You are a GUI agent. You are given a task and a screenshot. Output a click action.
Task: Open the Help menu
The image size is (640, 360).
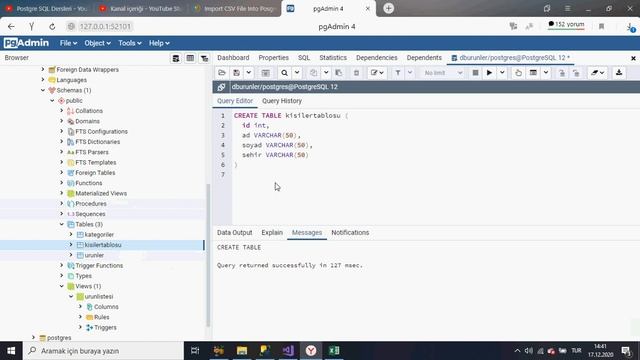click(x=159, y=43)
